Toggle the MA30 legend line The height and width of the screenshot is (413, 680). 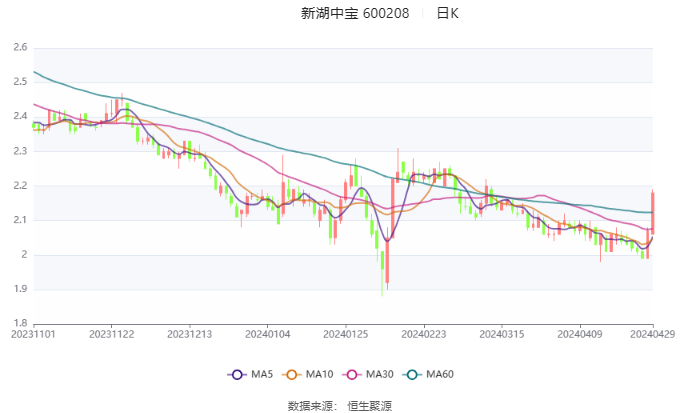click(x=368, y=374)
